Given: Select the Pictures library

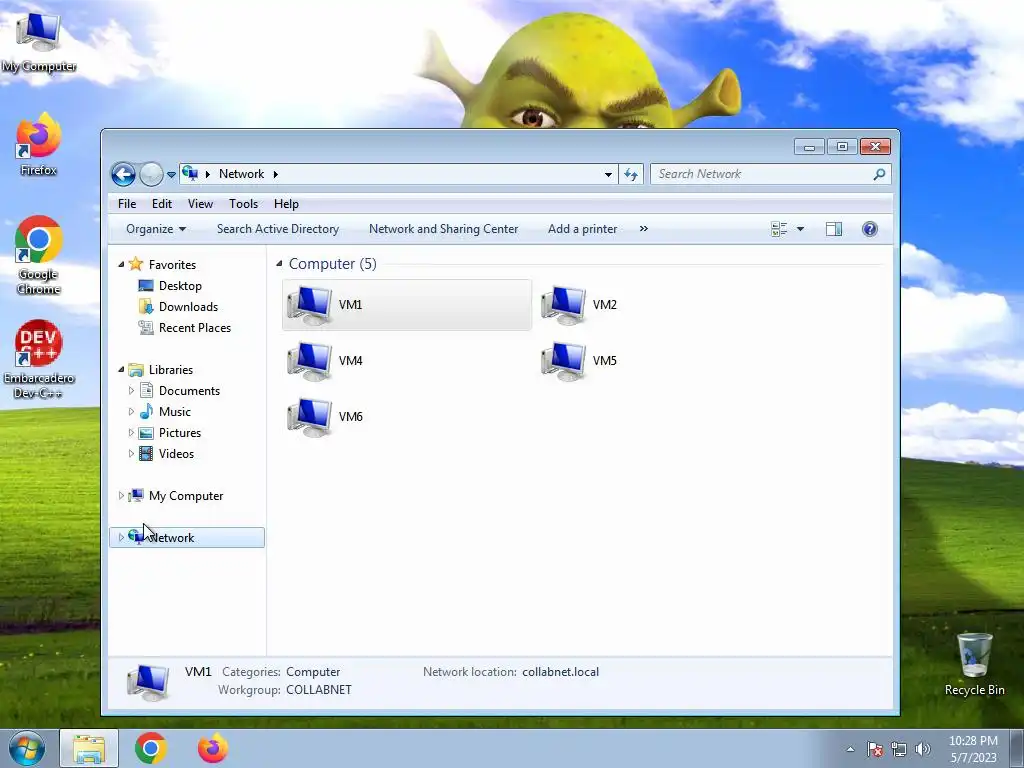Looking at the screenshot, I should 180,432.
